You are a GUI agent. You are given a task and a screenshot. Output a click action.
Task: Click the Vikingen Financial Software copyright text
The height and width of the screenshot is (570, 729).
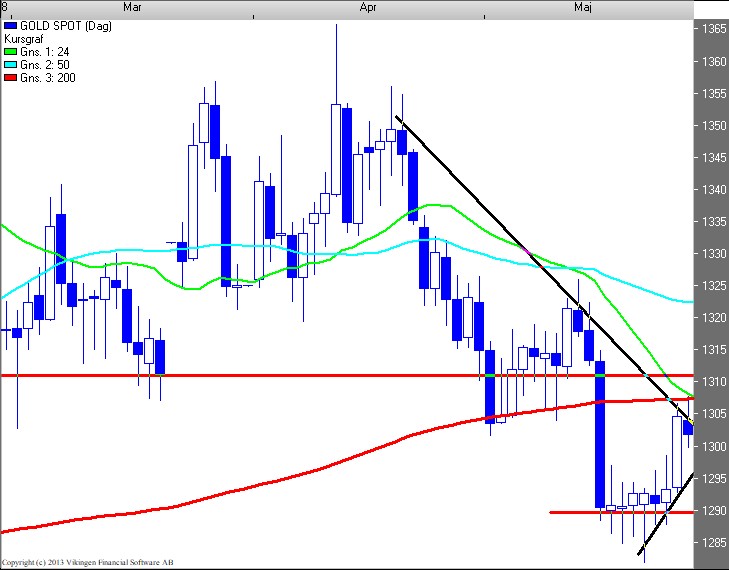87,563
